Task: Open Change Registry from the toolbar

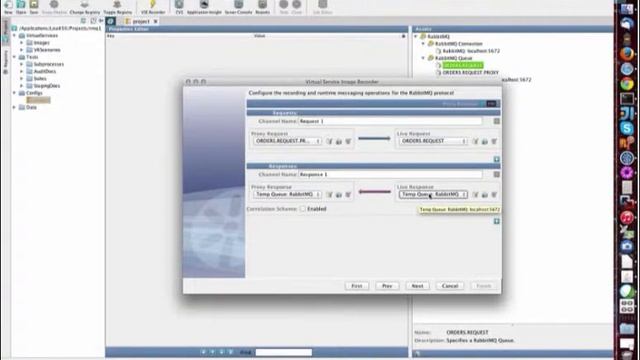Action: point(84,7)
